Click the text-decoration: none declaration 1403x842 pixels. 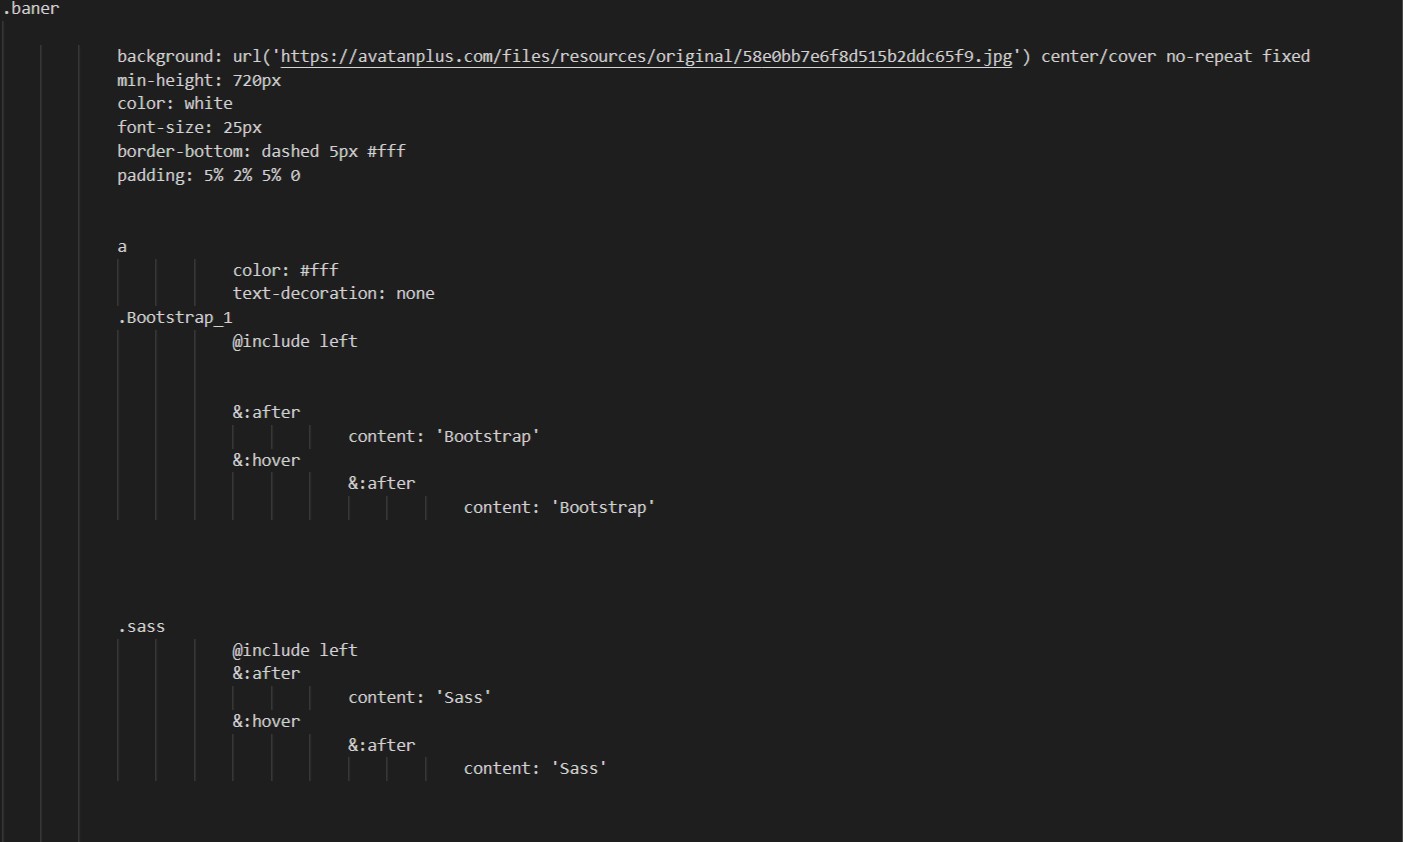click(333, 294)
